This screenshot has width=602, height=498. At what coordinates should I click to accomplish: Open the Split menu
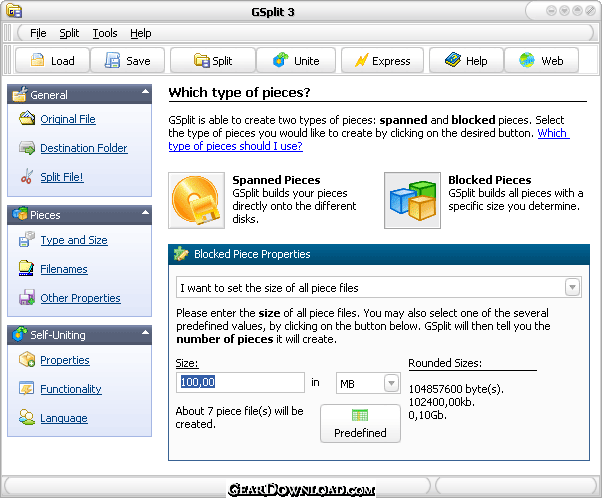point(69,33)
